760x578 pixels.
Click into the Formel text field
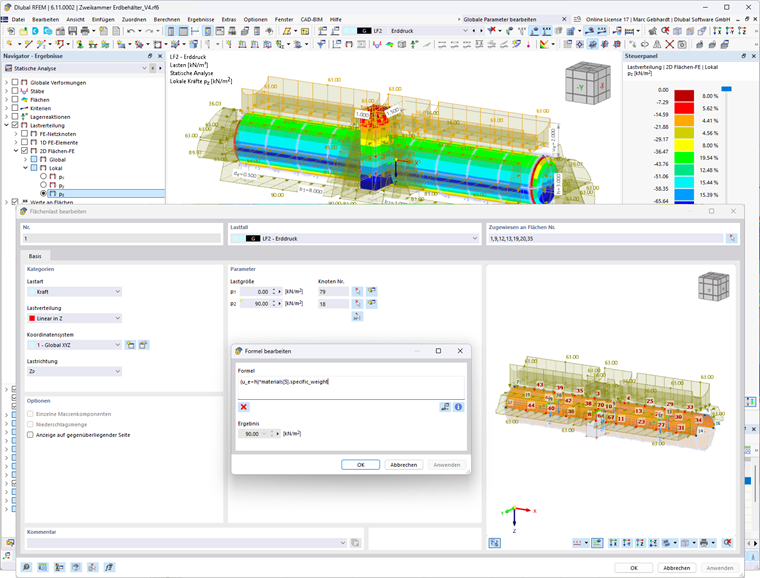pos(351,387)
